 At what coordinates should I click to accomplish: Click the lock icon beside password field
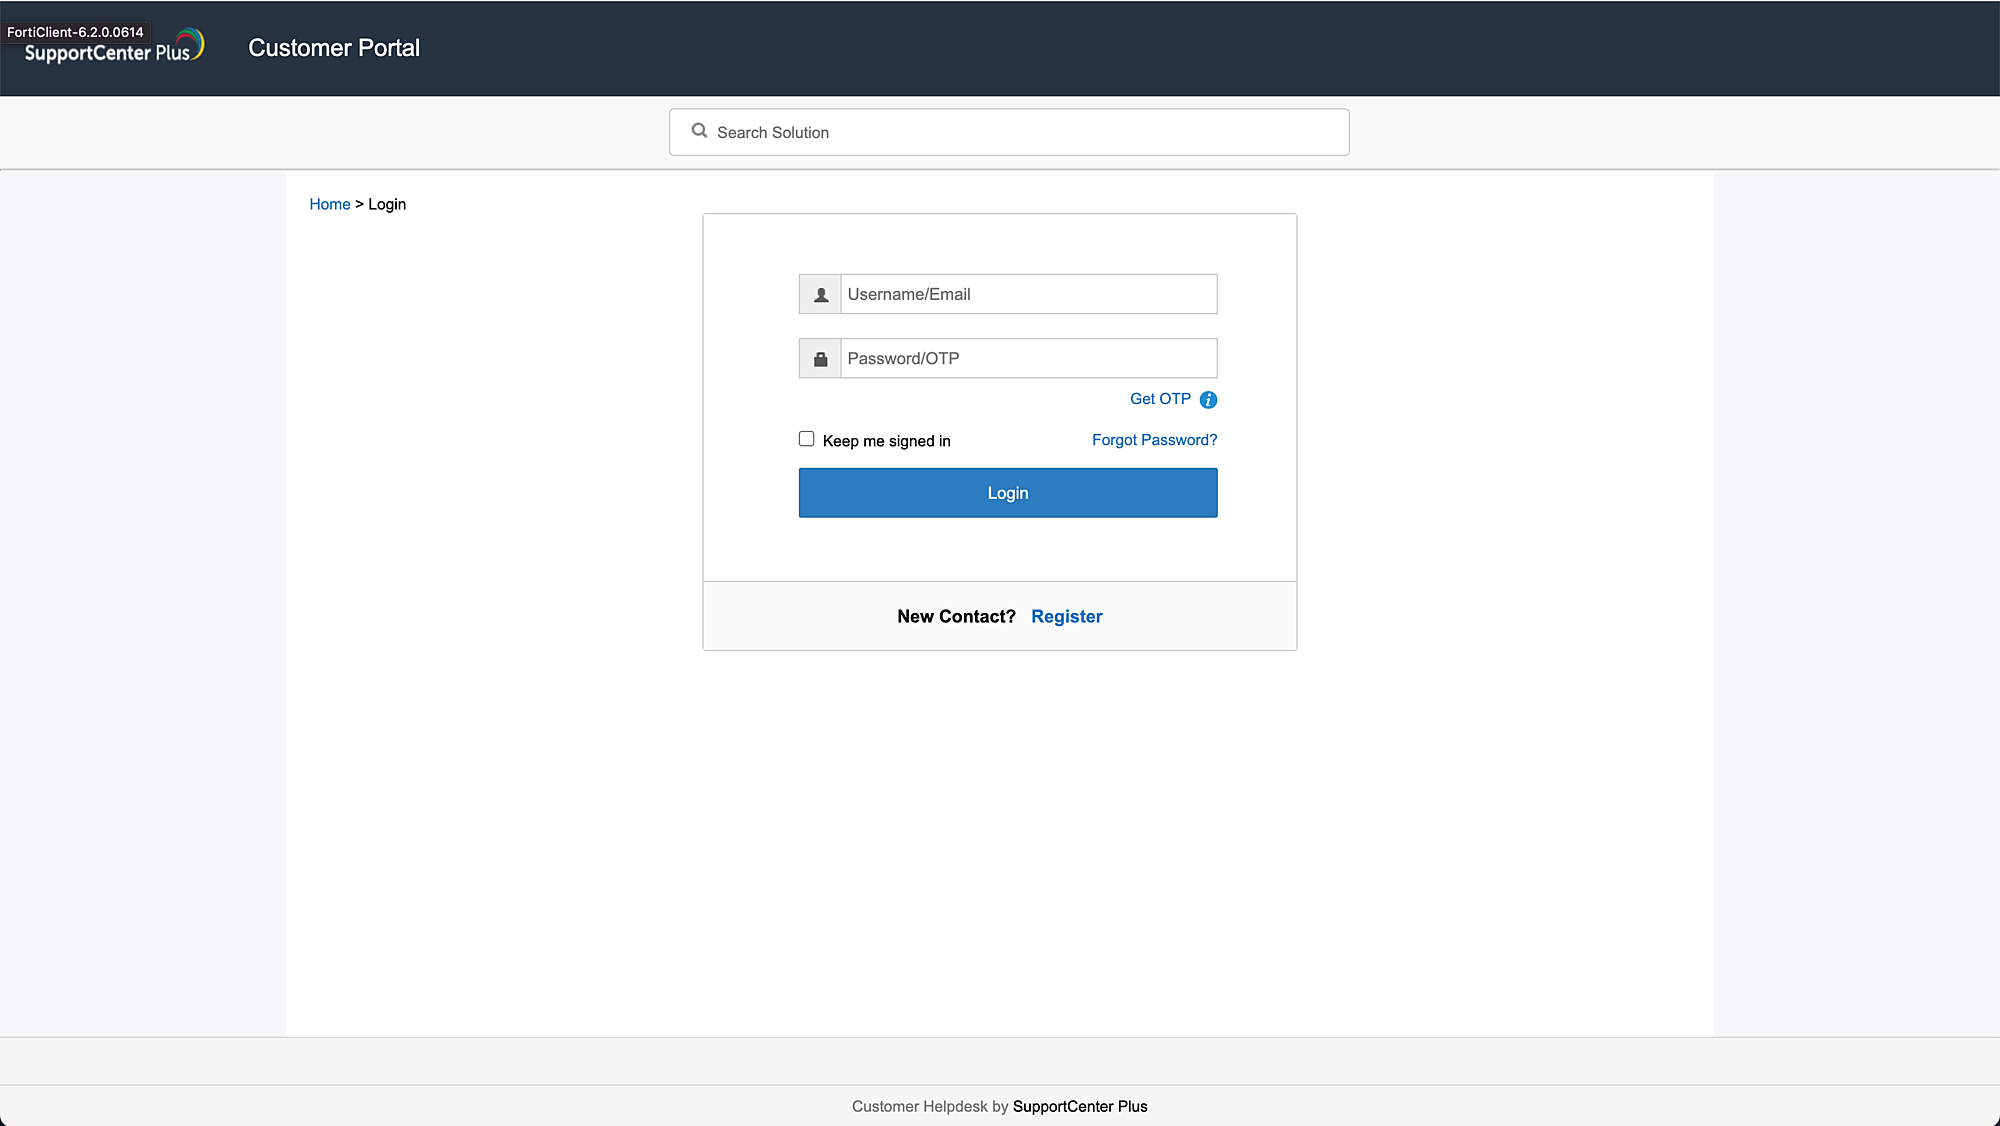click(x=820, y=359)
